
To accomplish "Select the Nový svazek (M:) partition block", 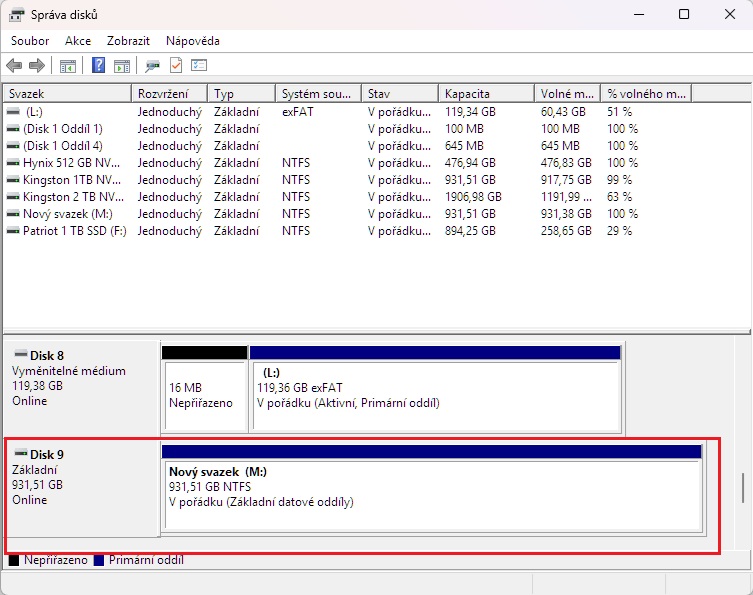I will 432,488.
